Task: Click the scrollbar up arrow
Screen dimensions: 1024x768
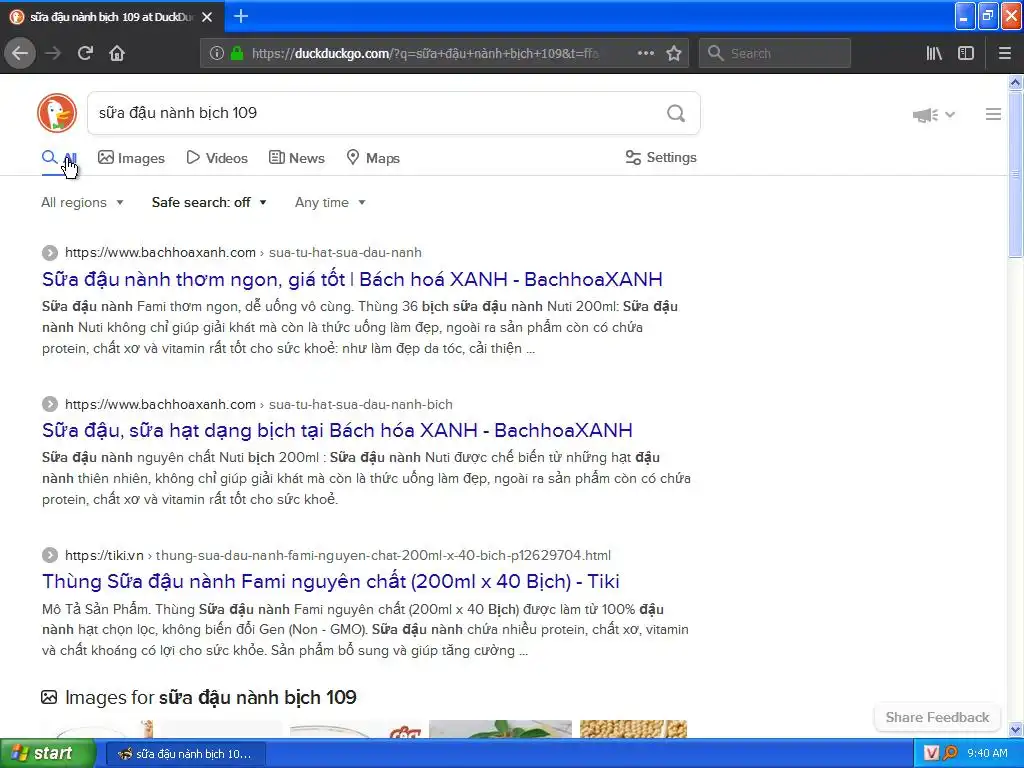Action: (x=1015, y=82)
